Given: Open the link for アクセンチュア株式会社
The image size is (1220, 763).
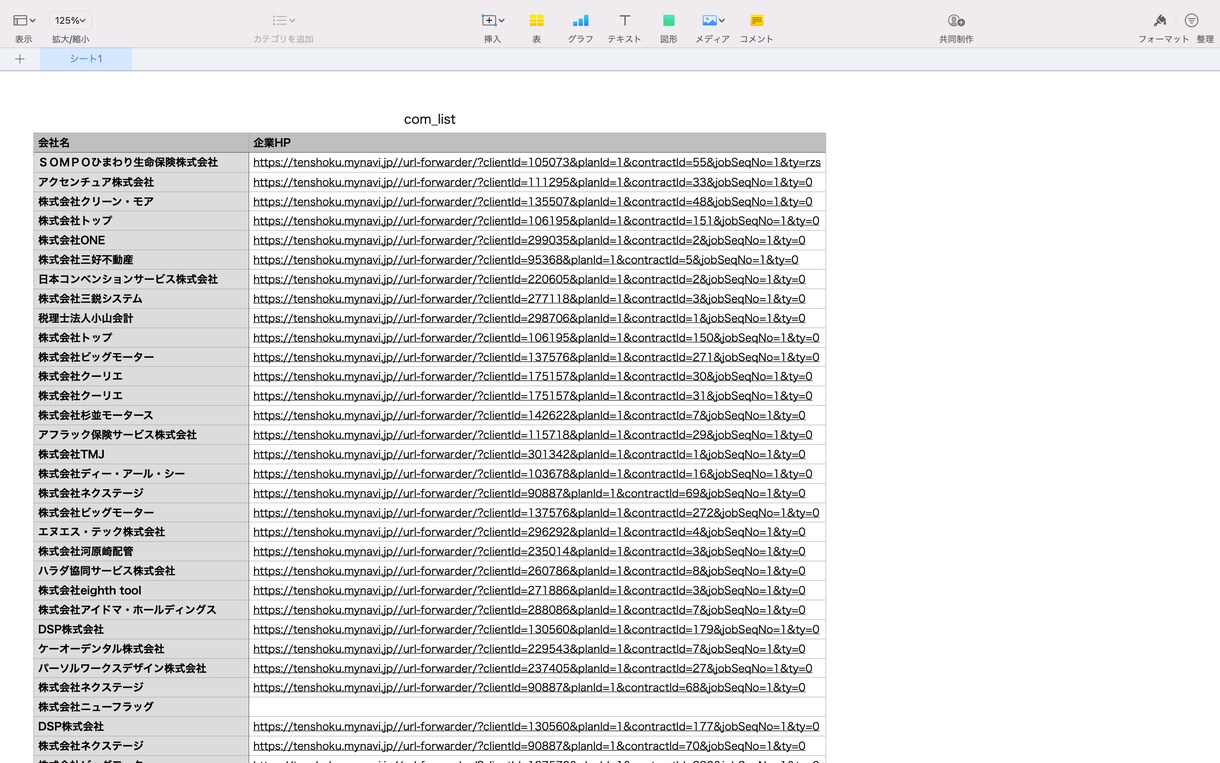Looking at the screenshot, I should (533, 182).
